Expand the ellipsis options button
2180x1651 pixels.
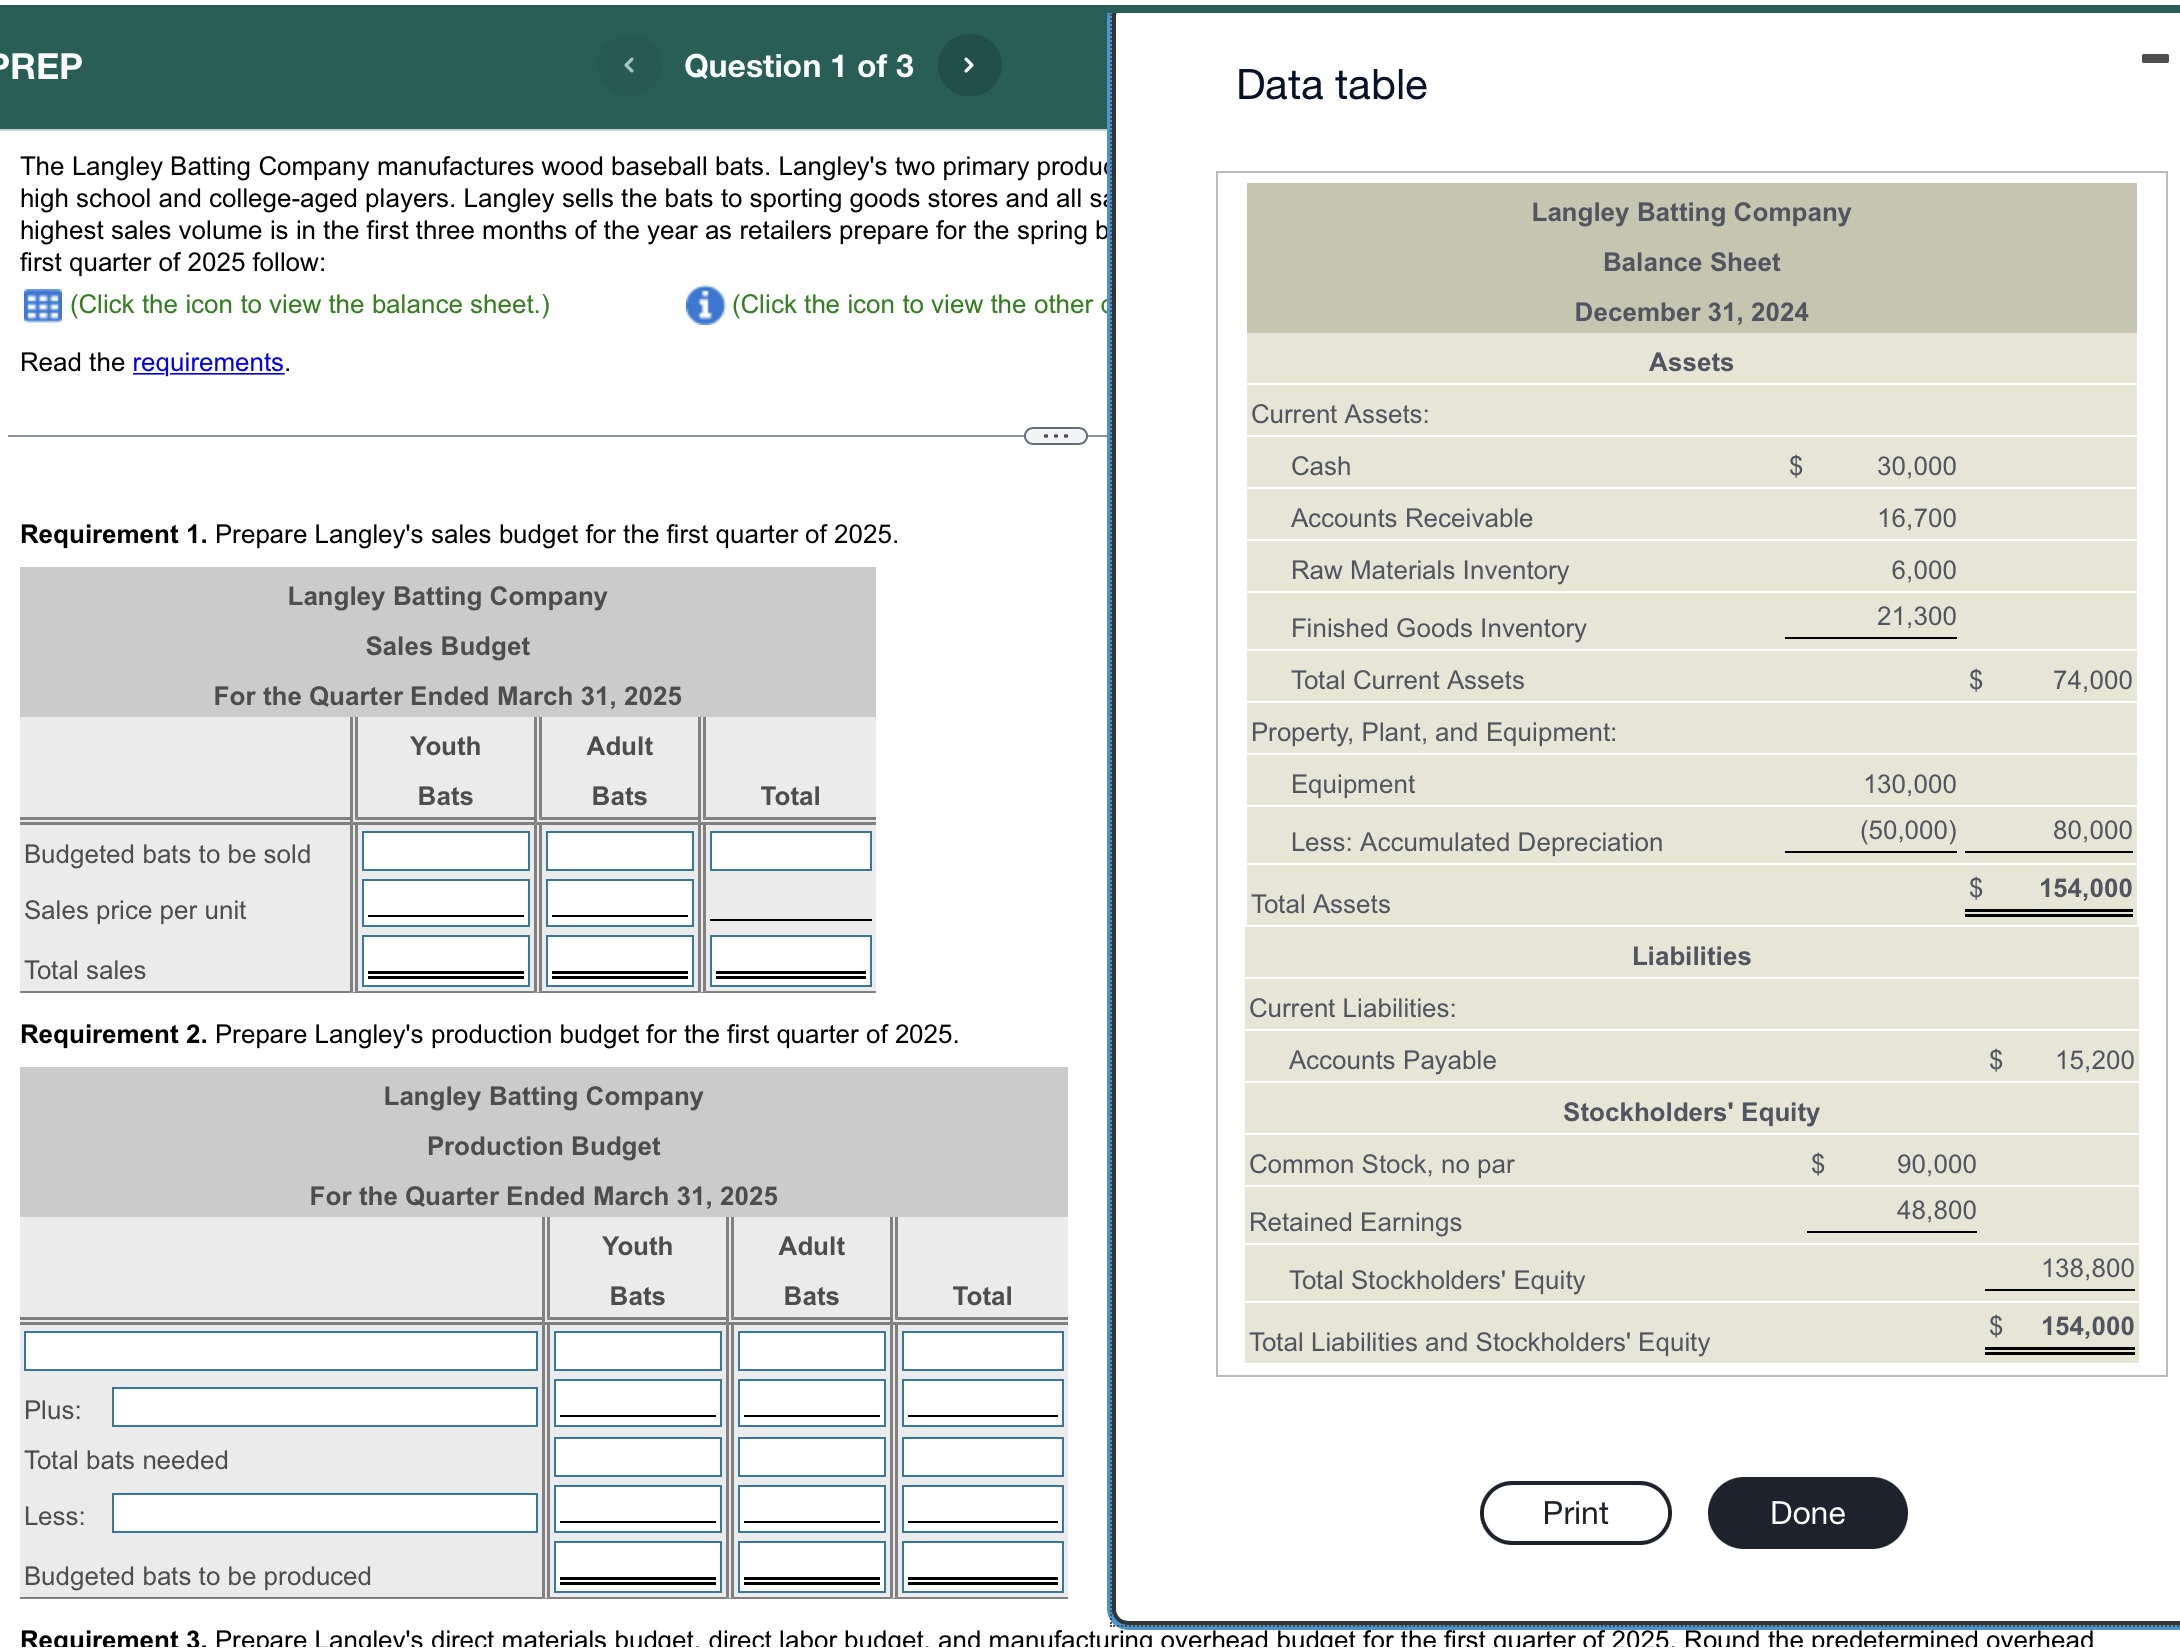click(x=1057, y=435)
